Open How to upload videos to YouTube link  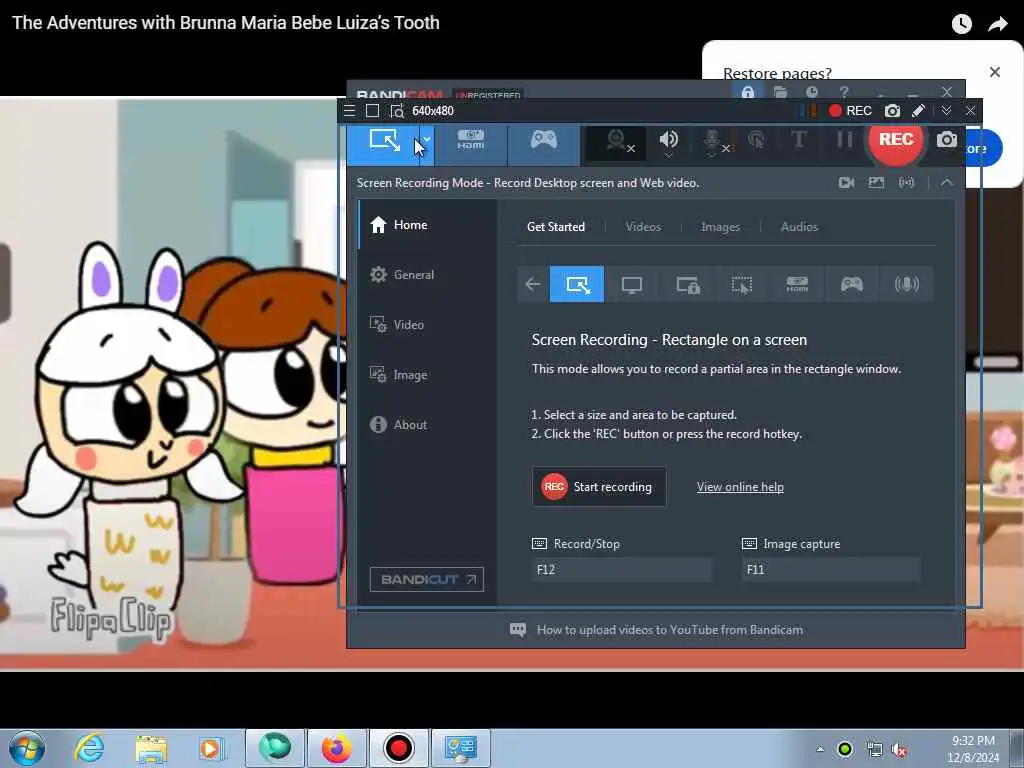[669, 630]
